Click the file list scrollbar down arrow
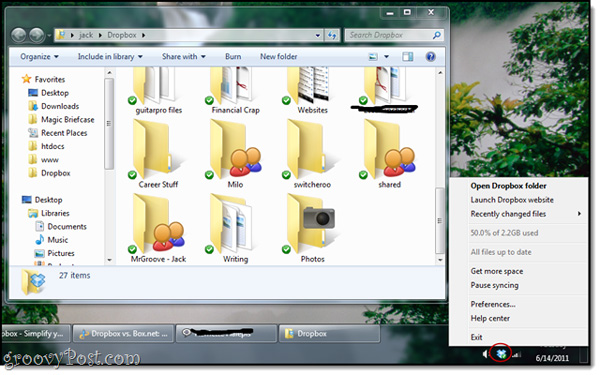 (440, 260)
